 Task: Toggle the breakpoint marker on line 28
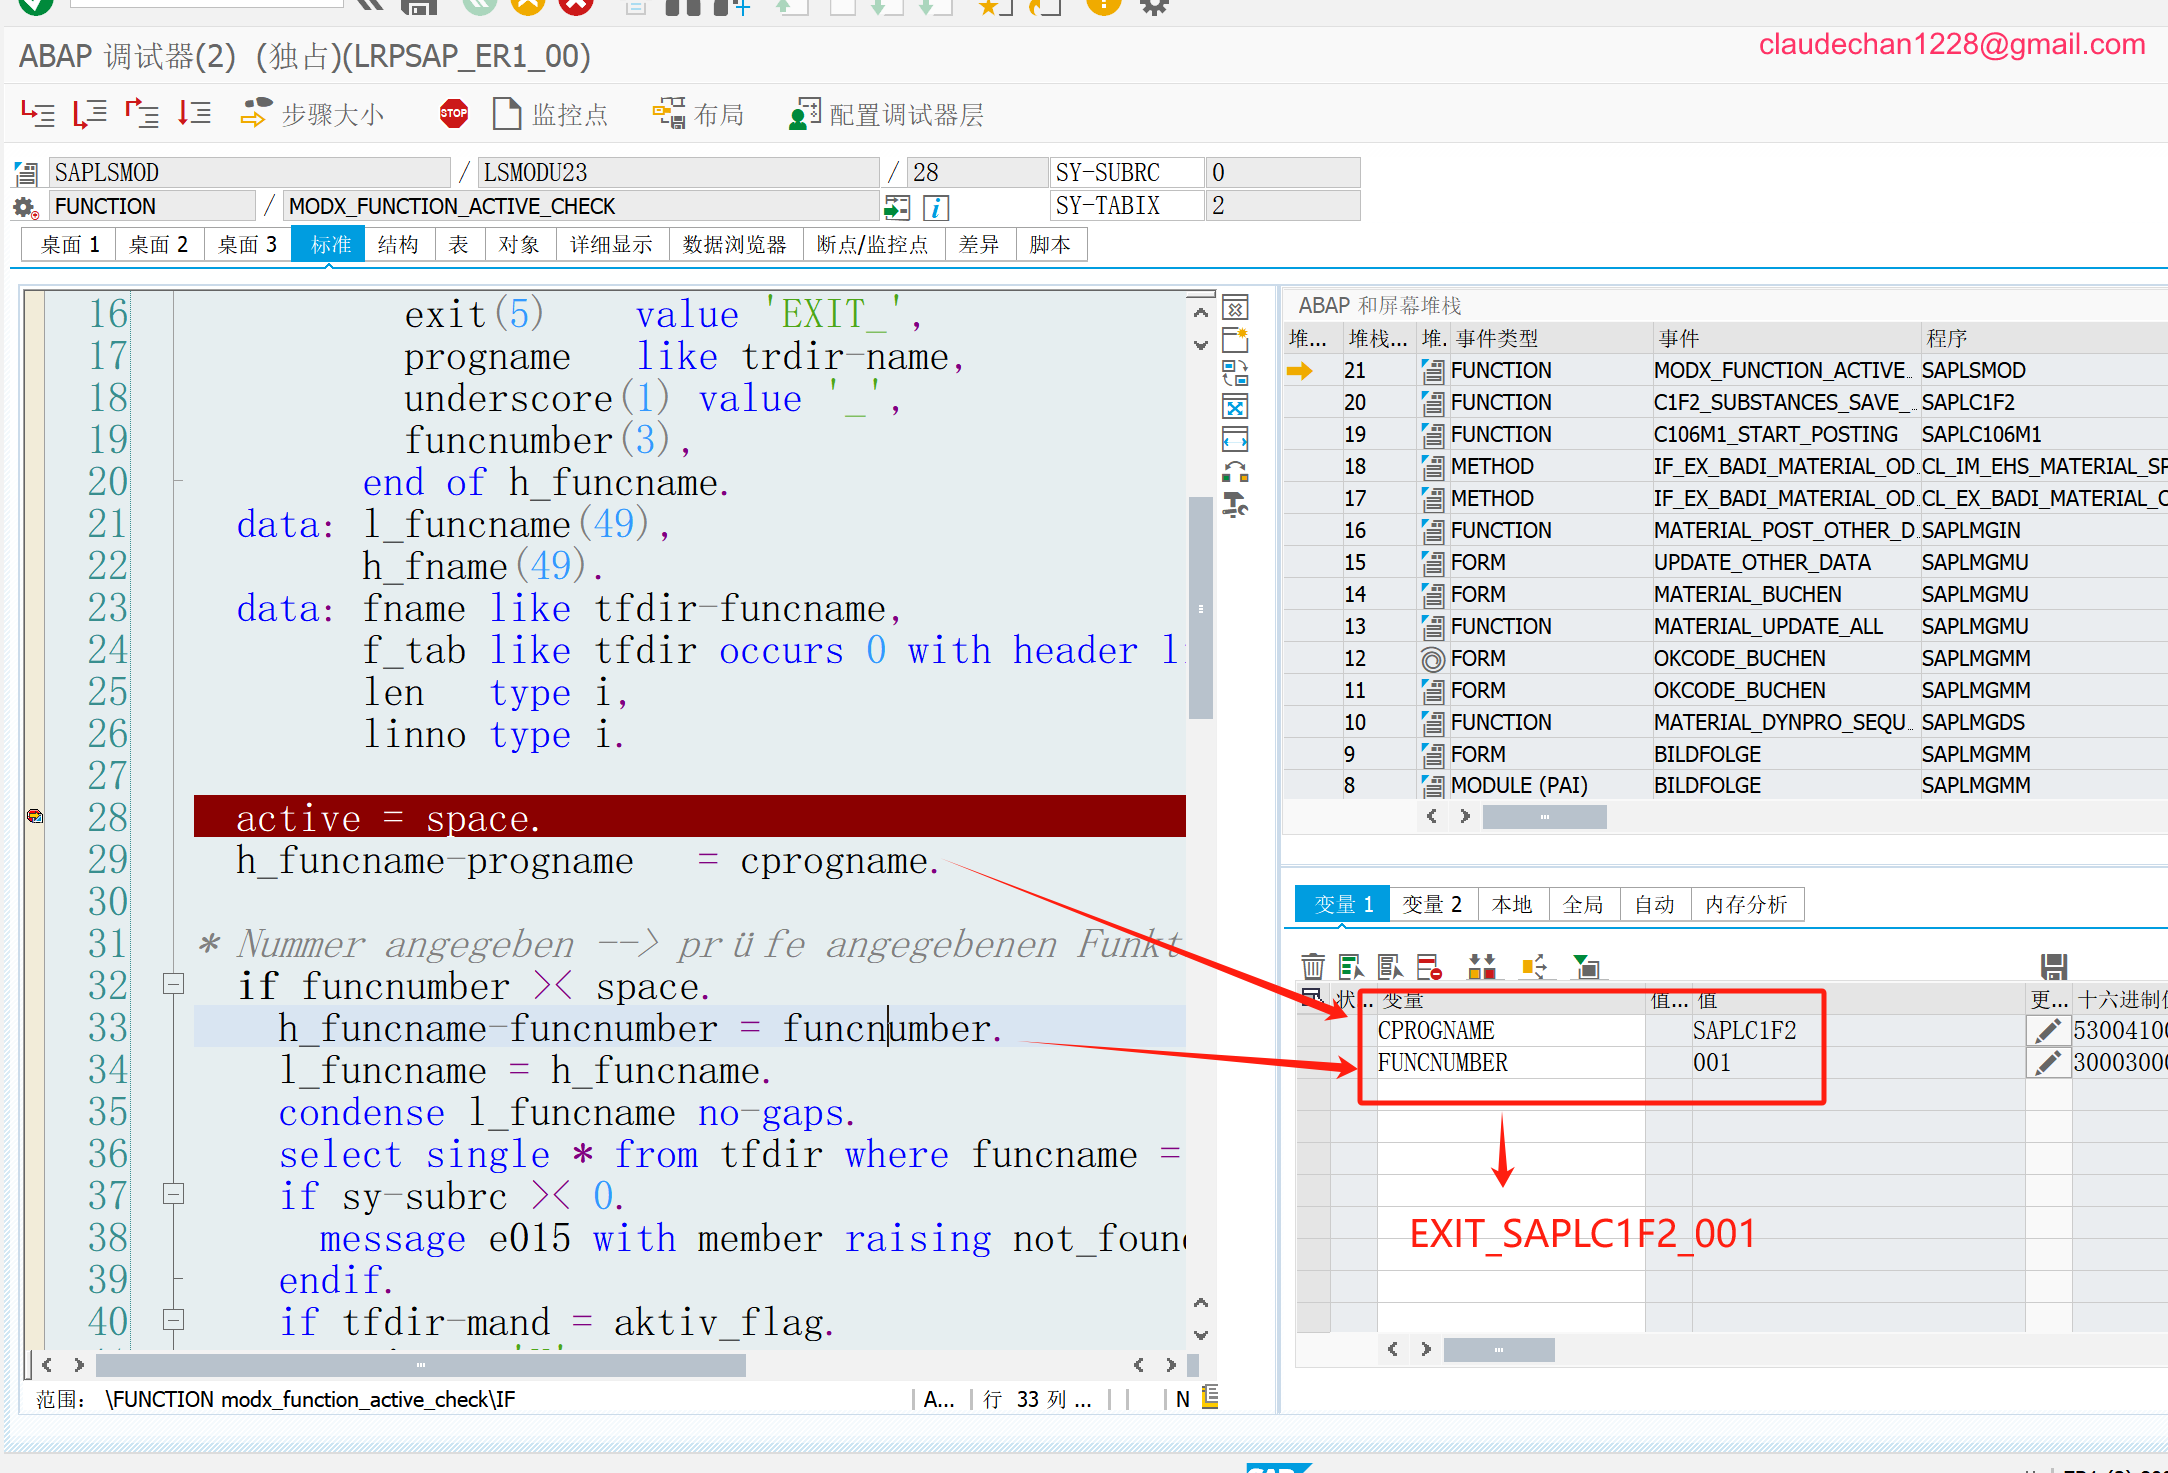(35, 817)
